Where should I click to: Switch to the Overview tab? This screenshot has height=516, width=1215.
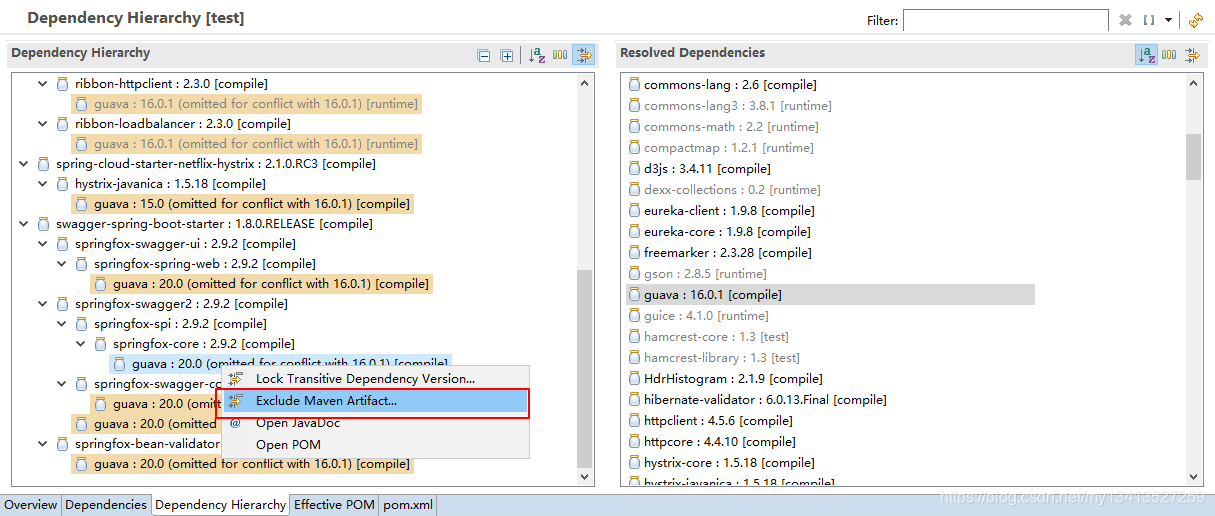point(31,505)
